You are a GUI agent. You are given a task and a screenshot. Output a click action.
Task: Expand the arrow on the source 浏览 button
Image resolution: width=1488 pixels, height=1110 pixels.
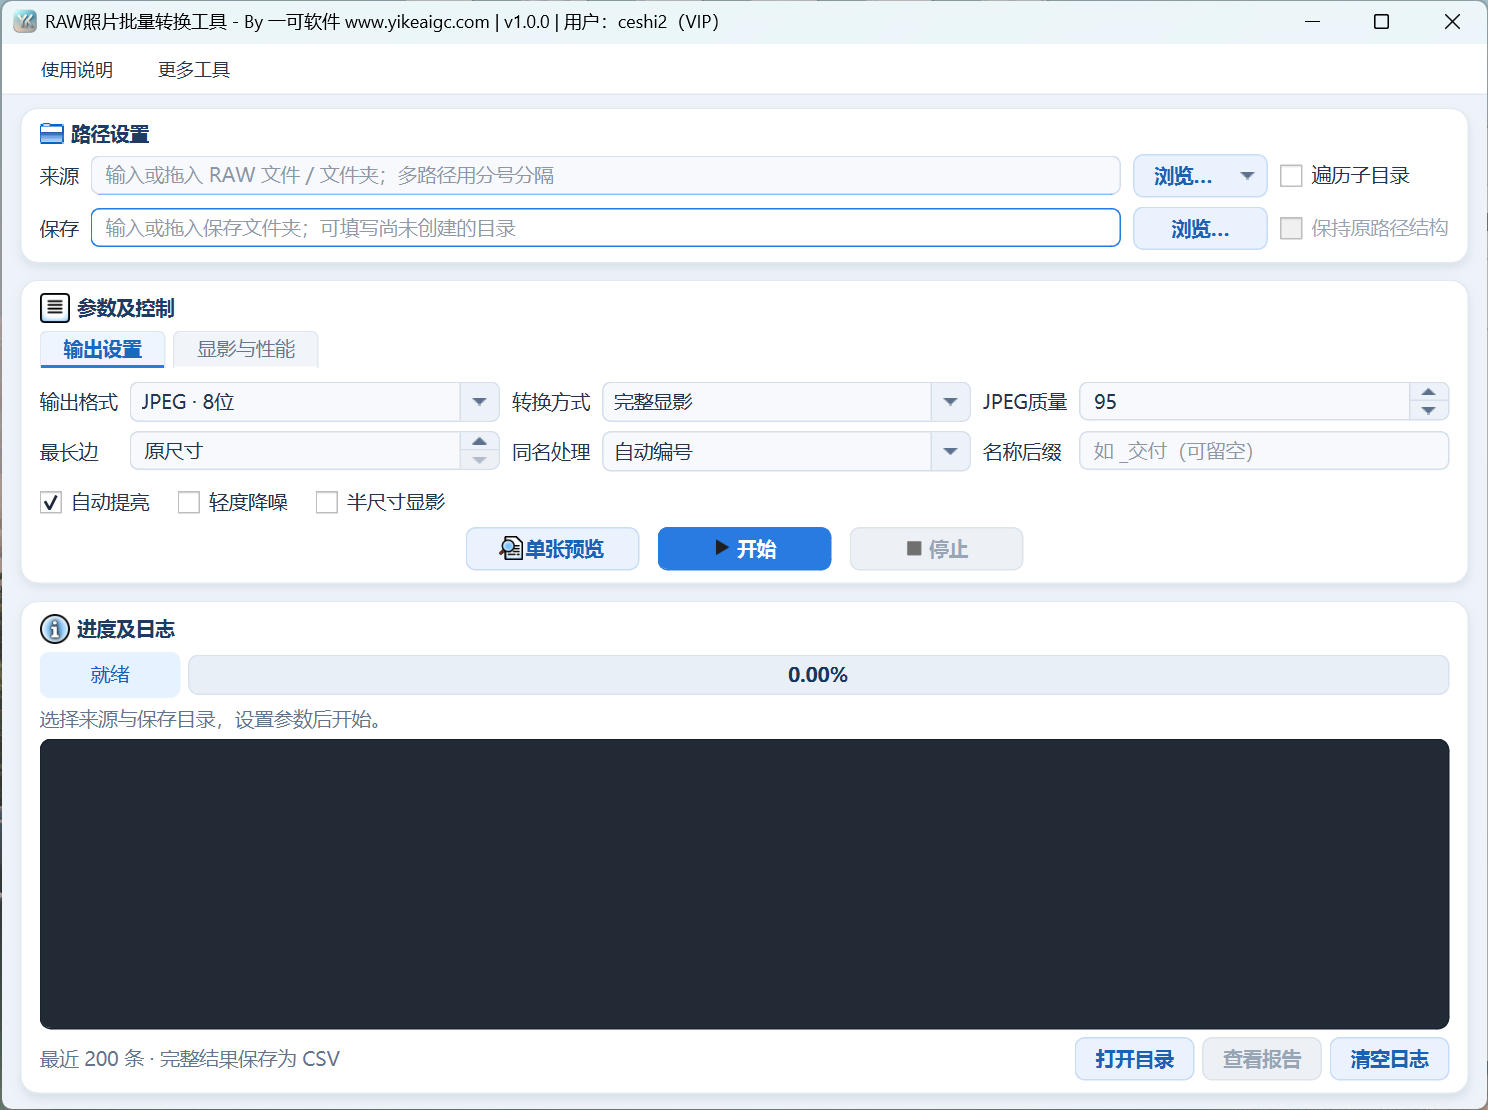pos(1247,176)
